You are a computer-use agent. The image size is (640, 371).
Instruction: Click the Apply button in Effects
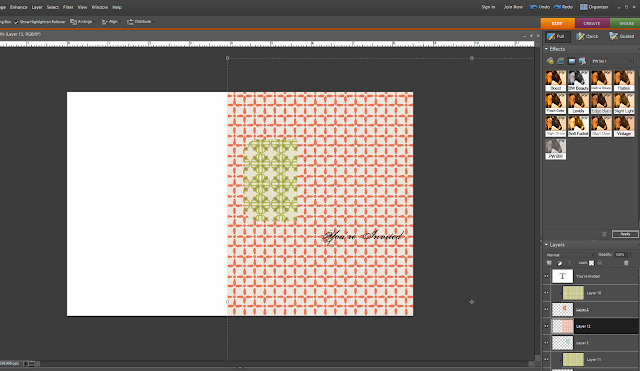625,234
